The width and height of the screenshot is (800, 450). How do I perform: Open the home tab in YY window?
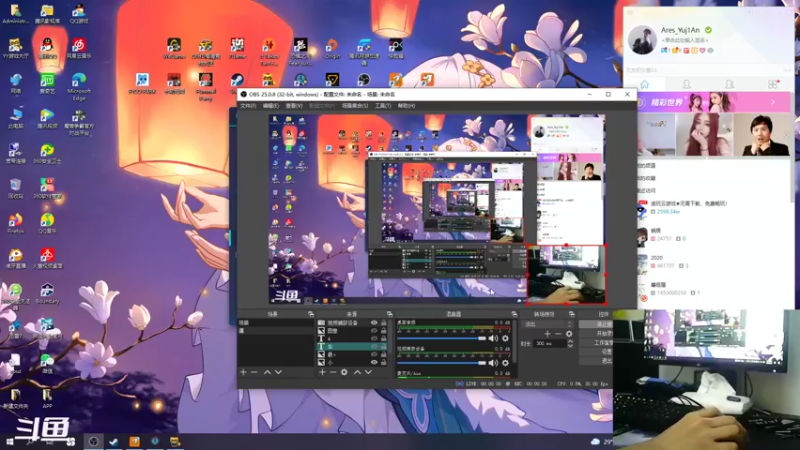tap(644, 84)
